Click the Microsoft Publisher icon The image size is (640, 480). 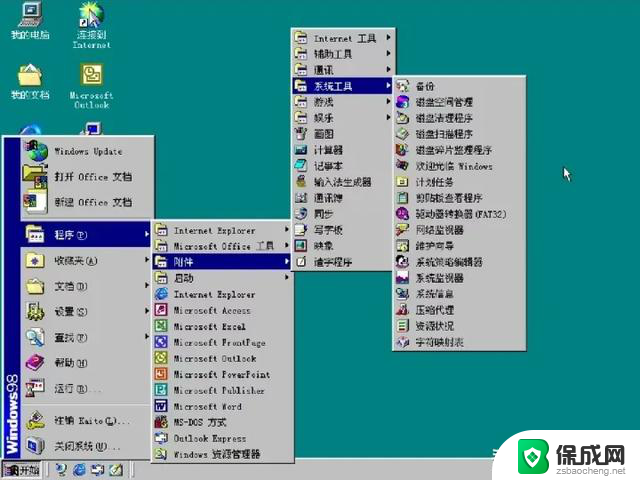tap(161, 390)
